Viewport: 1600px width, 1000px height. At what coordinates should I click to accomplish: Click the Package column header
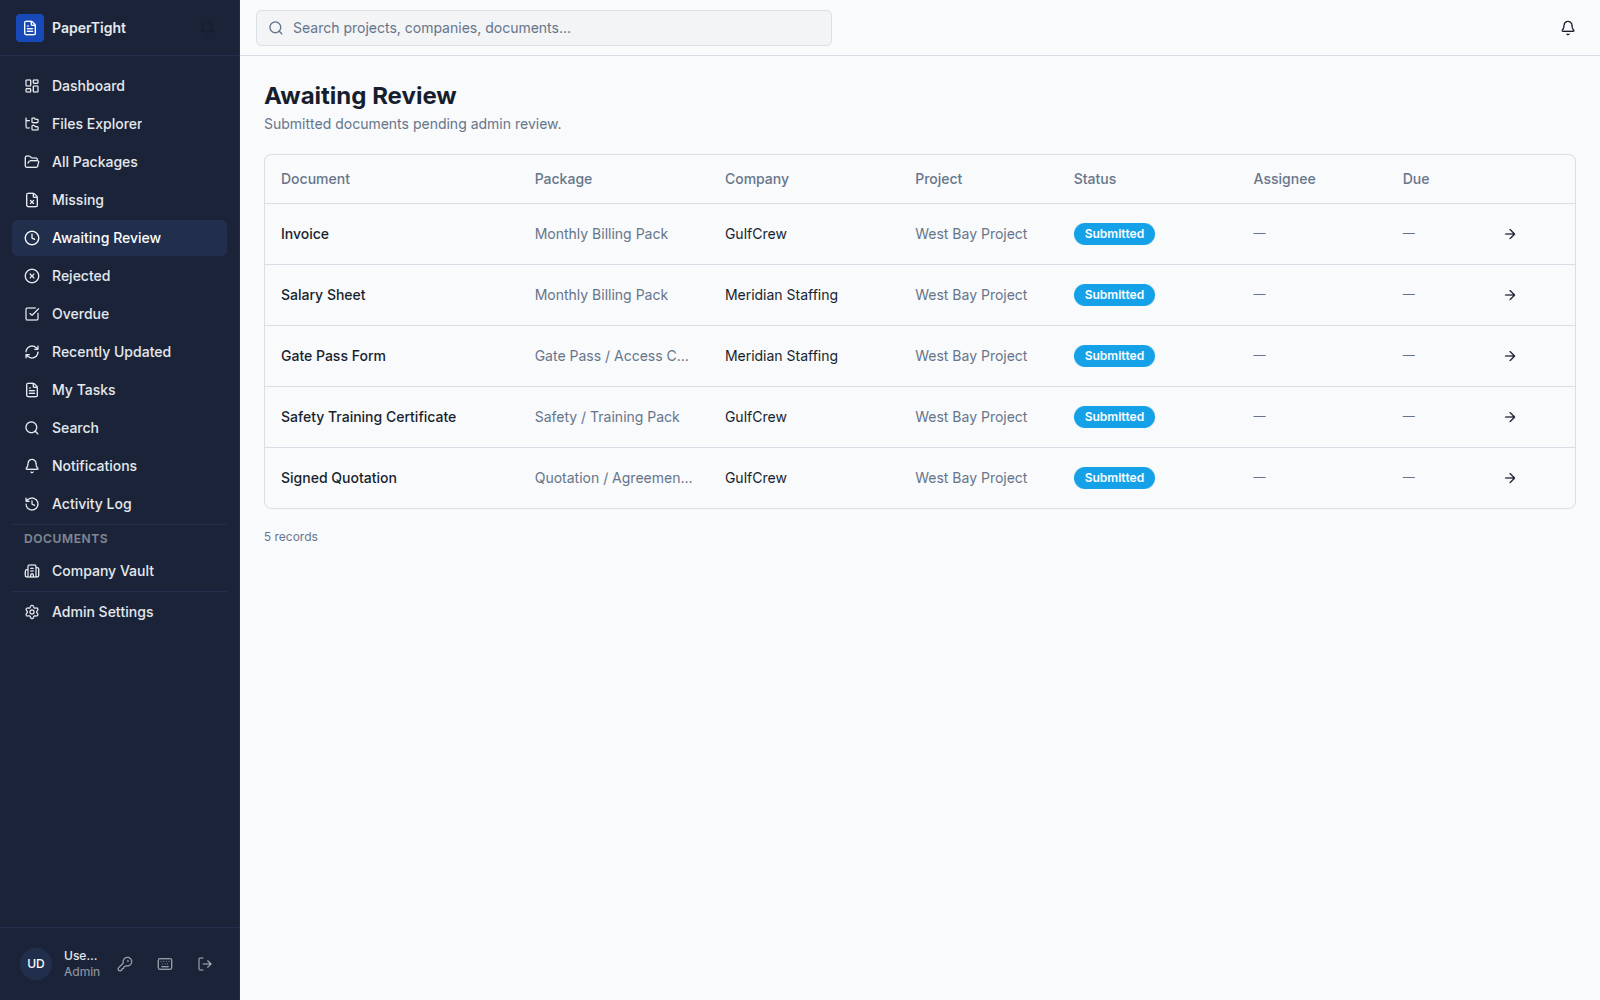[563, 179]
